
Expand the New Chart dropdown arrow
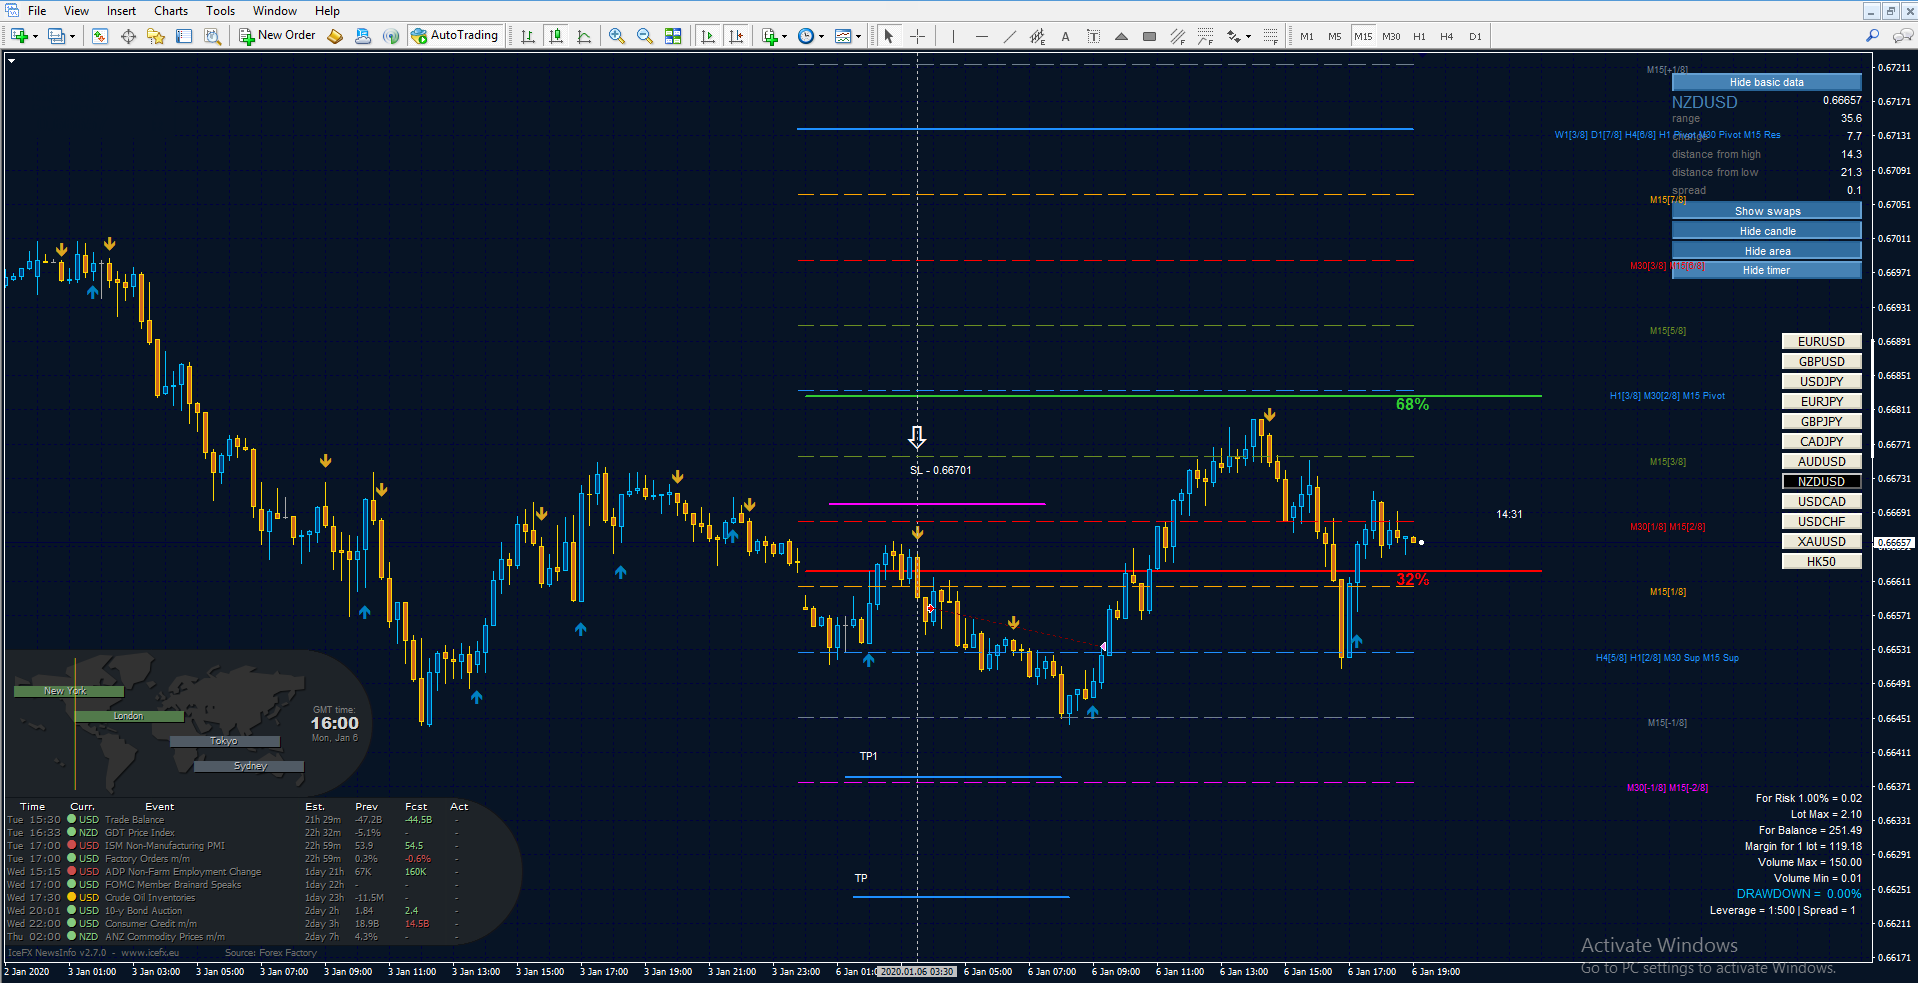pos(35,37)
